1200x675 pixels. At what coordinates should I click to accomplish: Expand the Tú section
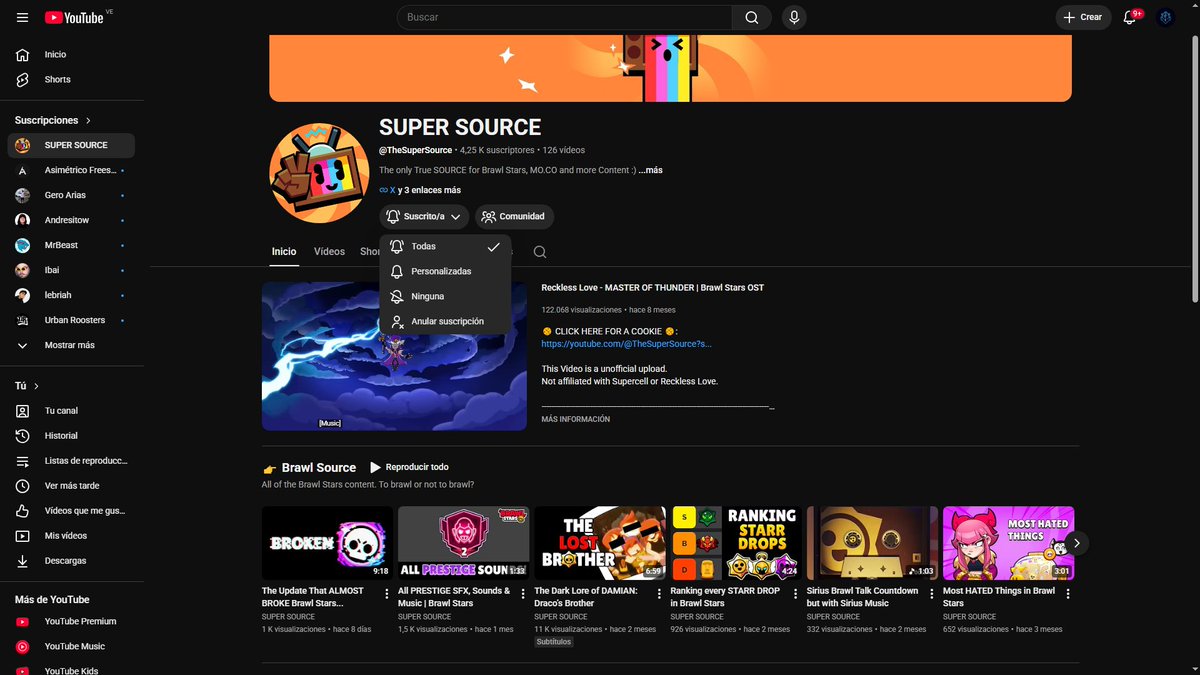coord(27,386)
